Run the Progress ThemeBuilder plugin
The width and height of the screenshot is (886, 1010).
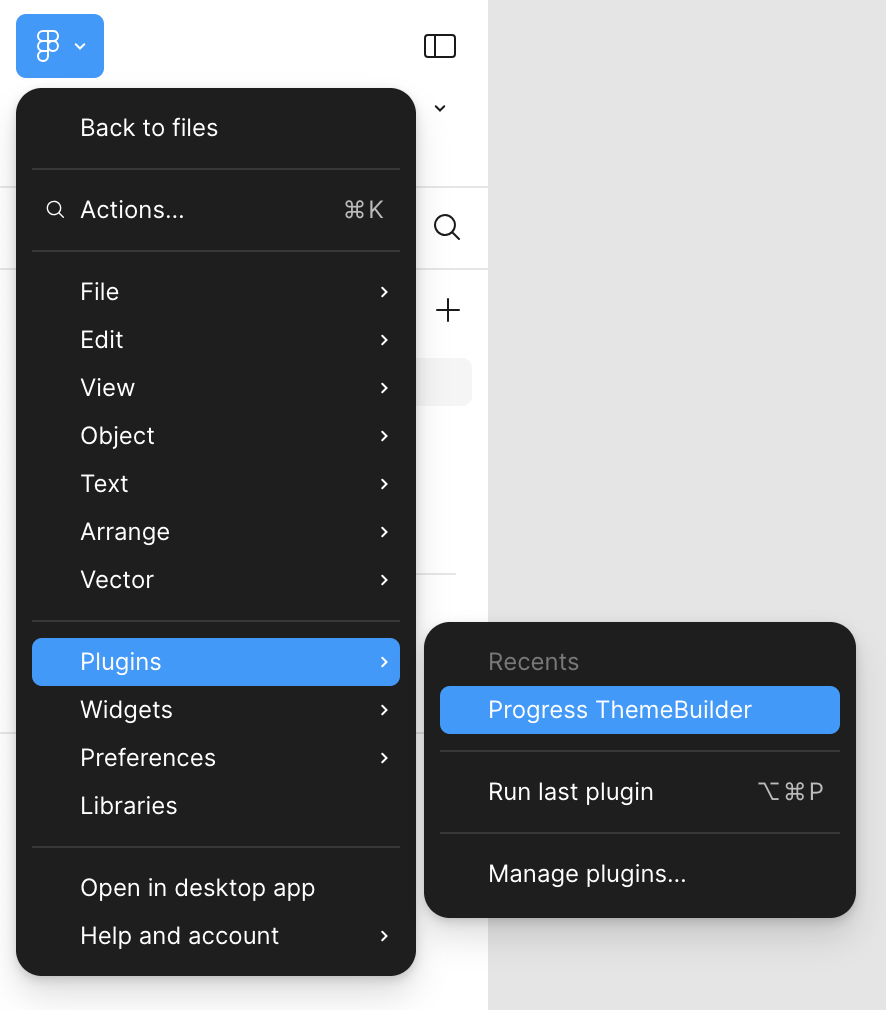(639, 710)
